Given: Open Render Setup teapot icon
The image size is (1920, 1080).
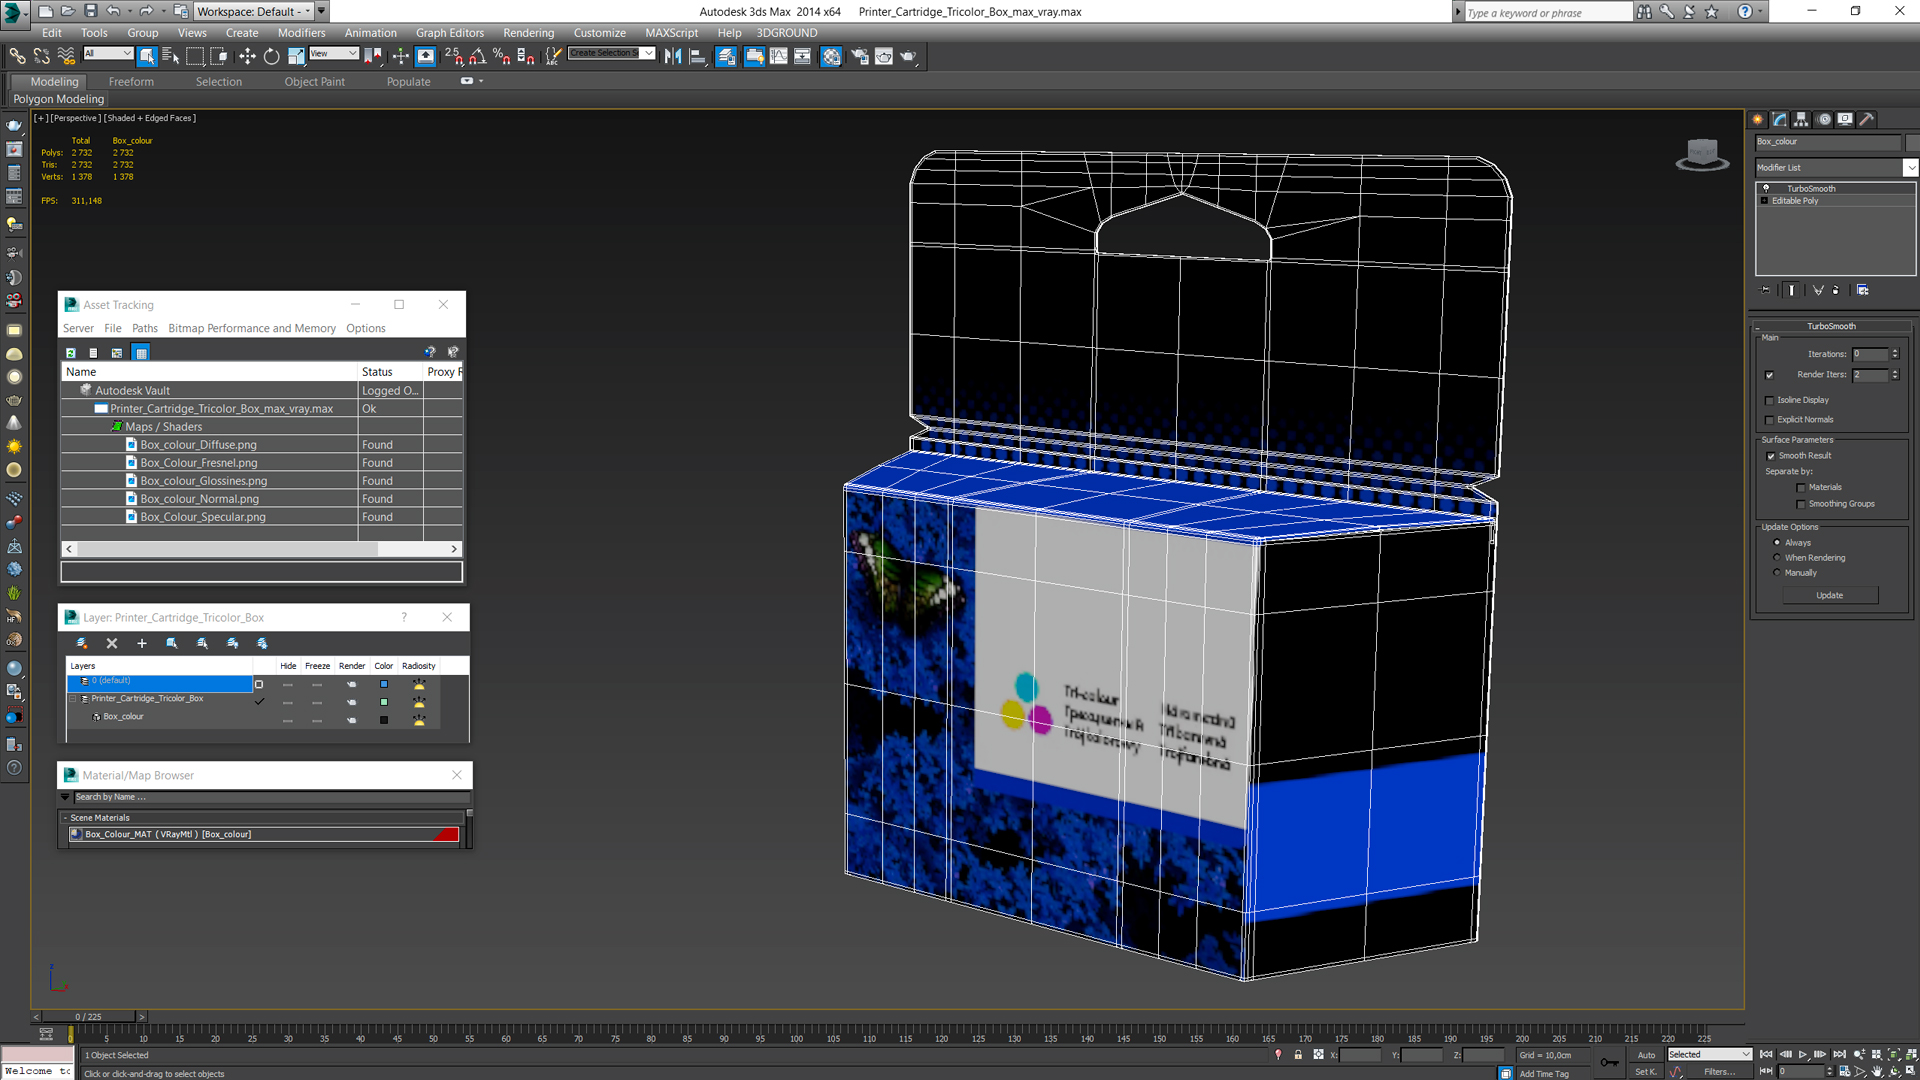Looking at the screenshot, I should pyautogui.click(x=859, y=57).
